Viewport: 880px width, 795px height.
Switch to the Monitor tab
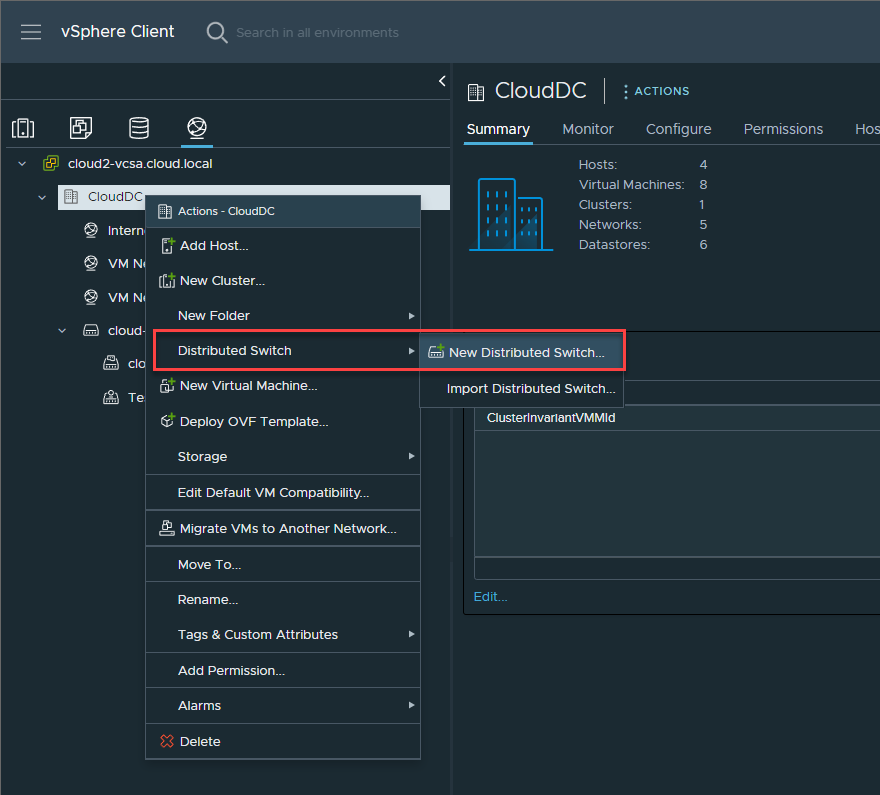tap(588, 129)
